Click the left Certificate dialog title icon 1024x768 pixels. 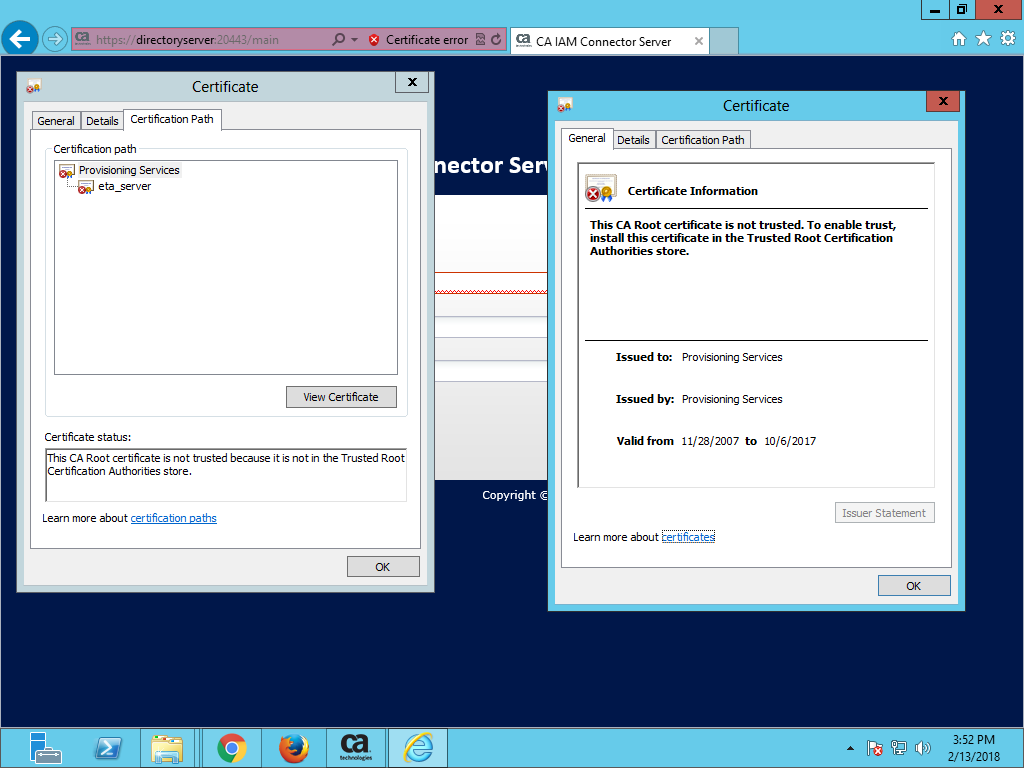click(x=33, y=86)
